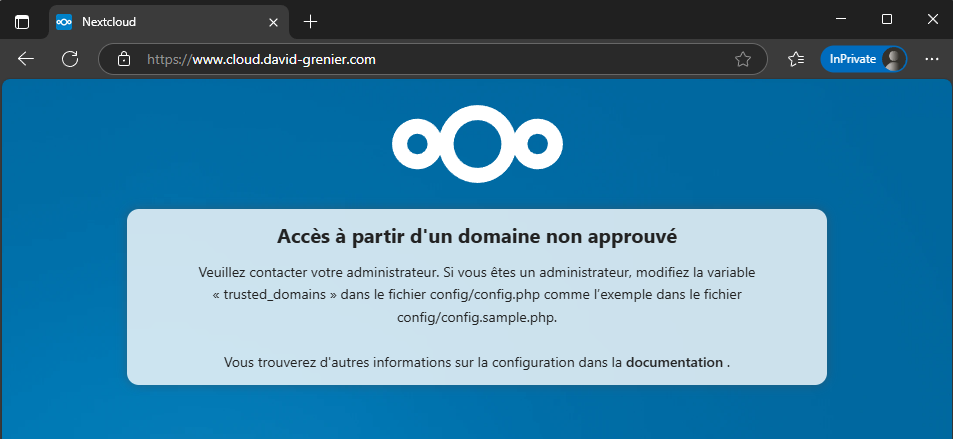This screenshot has width=953, height=439.
Task: Close the browser window
Action: tap(930, 20)
